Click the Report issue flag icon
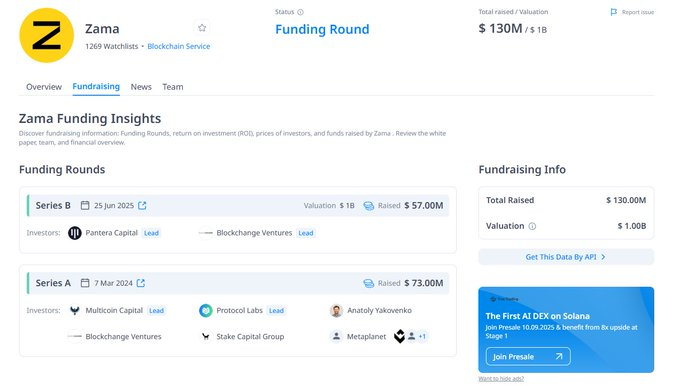680x386 pixels. [614, 12]
